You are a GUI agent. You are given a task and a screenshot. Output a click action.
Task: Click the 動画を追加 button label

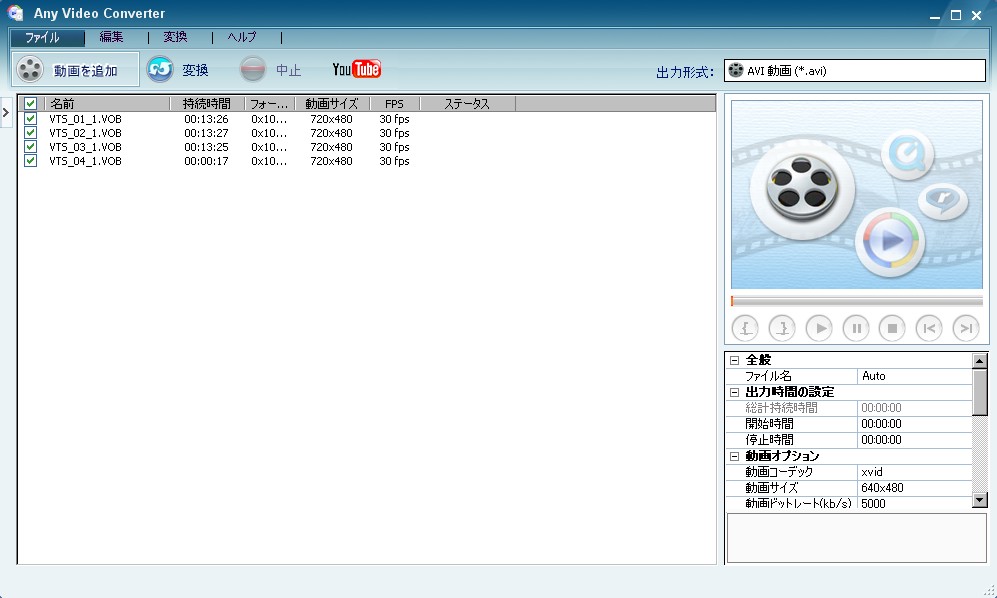(85, 71)
